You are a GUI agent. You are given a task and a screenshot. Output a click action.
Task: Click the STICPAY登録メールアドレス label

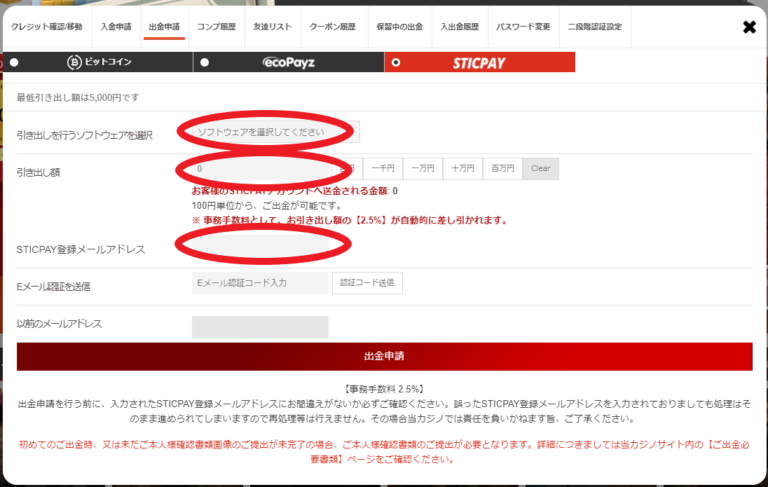81,250
